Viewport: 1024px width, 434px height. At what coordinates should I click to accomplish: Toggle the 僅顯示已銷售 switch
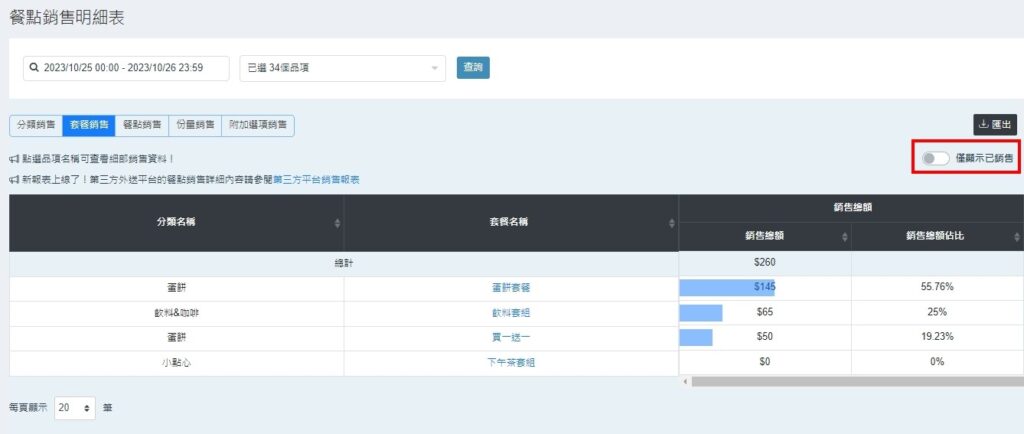(x=936, y=158)
